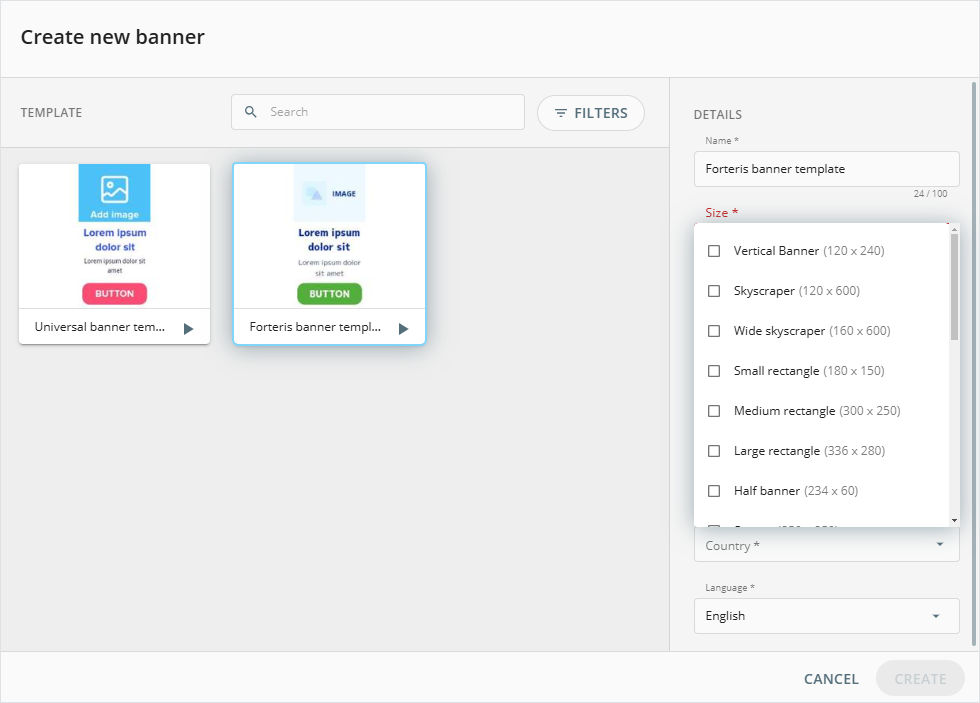980x703 pixels.
Task: Select Large rectangle (336 x 280) option
Action: [x=808, y=451]
